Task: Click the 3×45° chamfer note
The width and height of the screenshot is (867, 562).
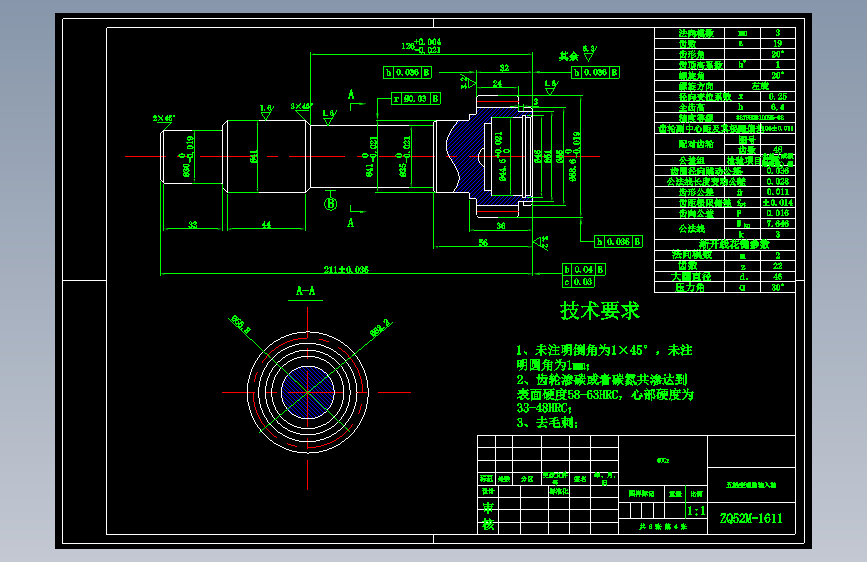Action: pyautogui.click(x=301, y=106)
